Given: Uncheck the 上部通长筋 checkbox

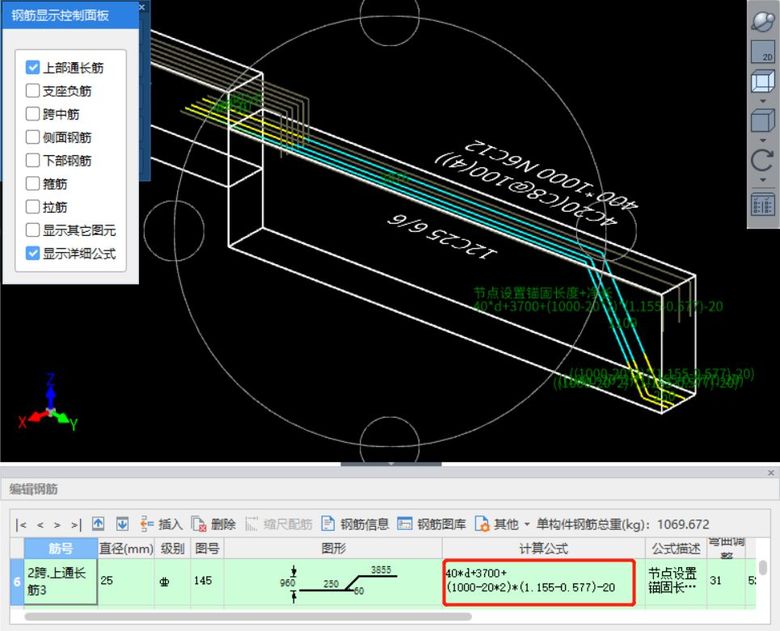Looking at the screenshot, I should pyautogui.click(x=33, y=68).
